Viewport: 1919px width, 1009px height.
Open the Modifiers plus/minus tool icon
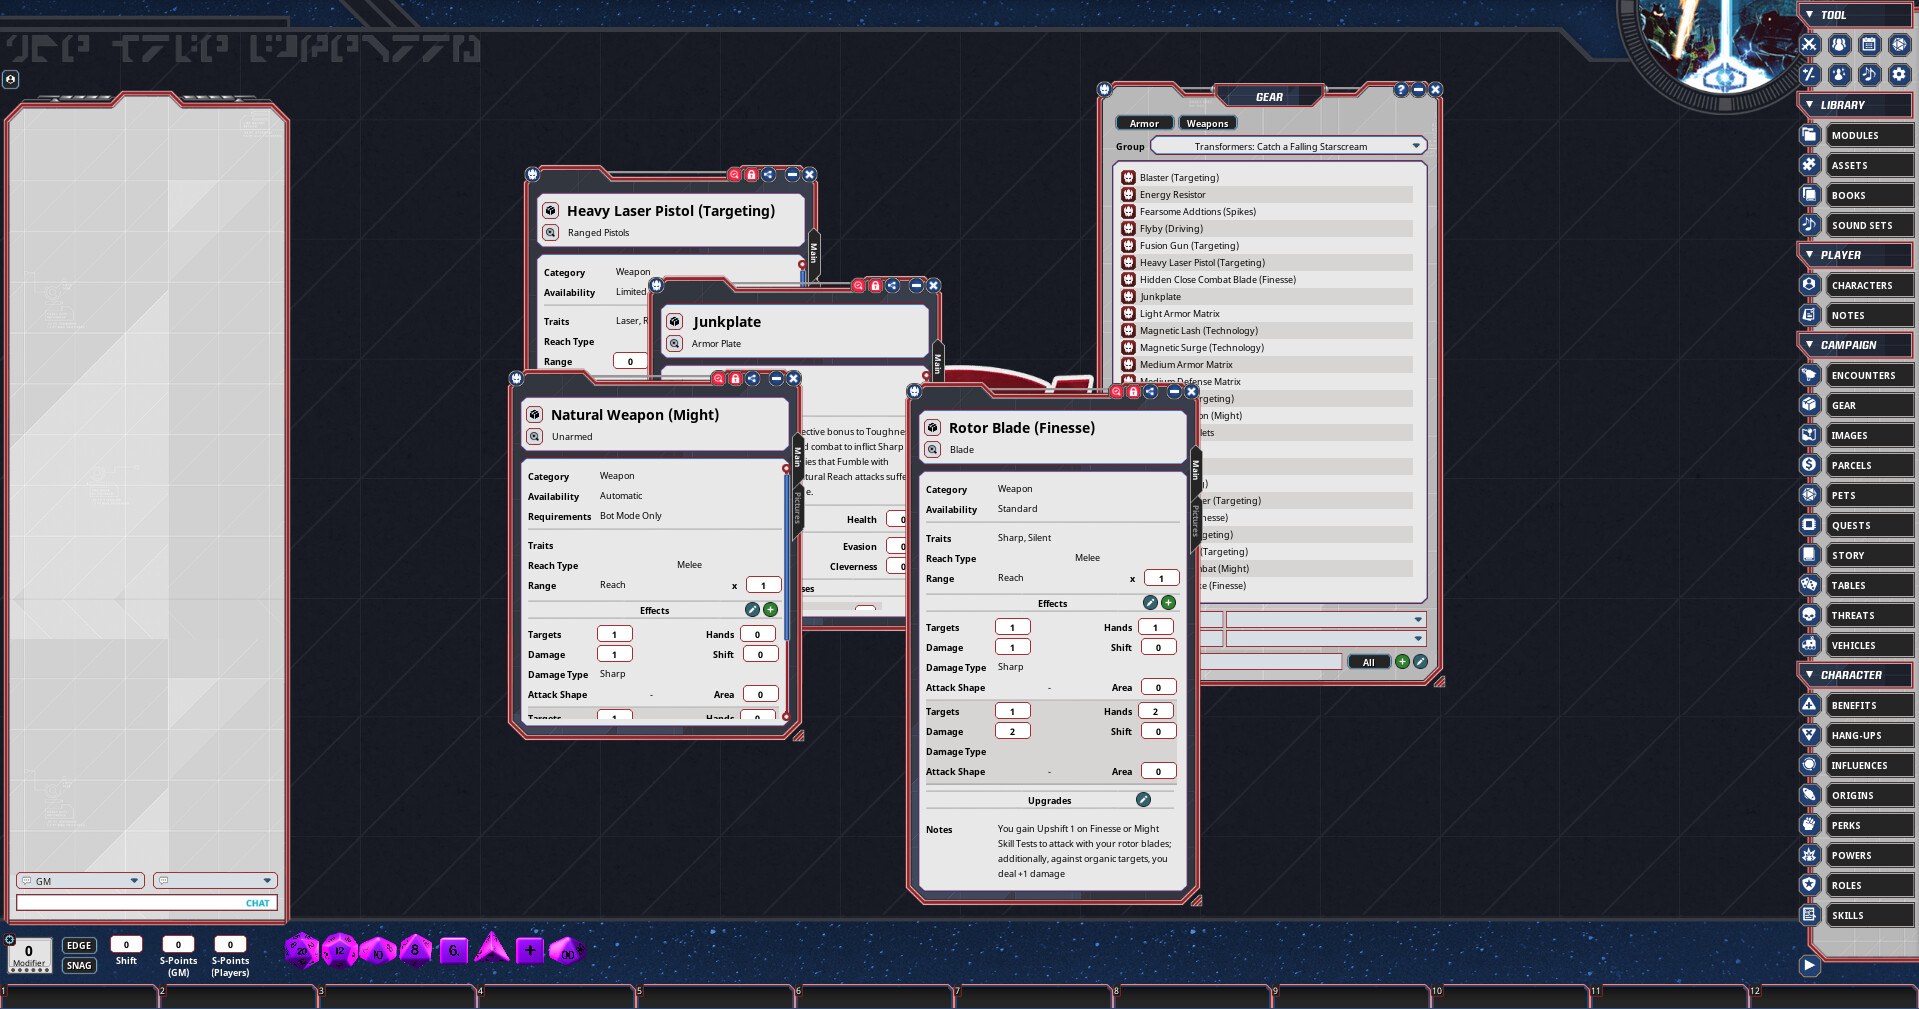pos(1809,75)
